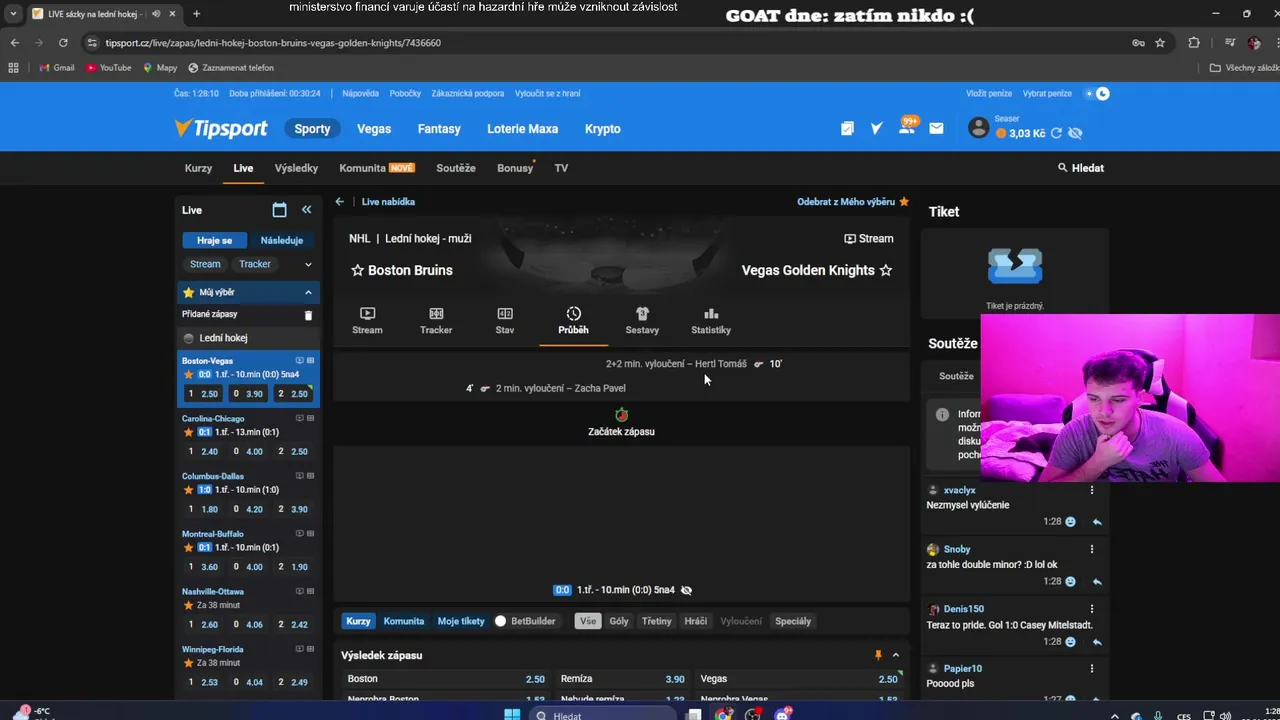The height and width of the screenshot is (720, 1280).
Task: Go back with arrow next to Live nabídka
Action: tap(340, 202)
